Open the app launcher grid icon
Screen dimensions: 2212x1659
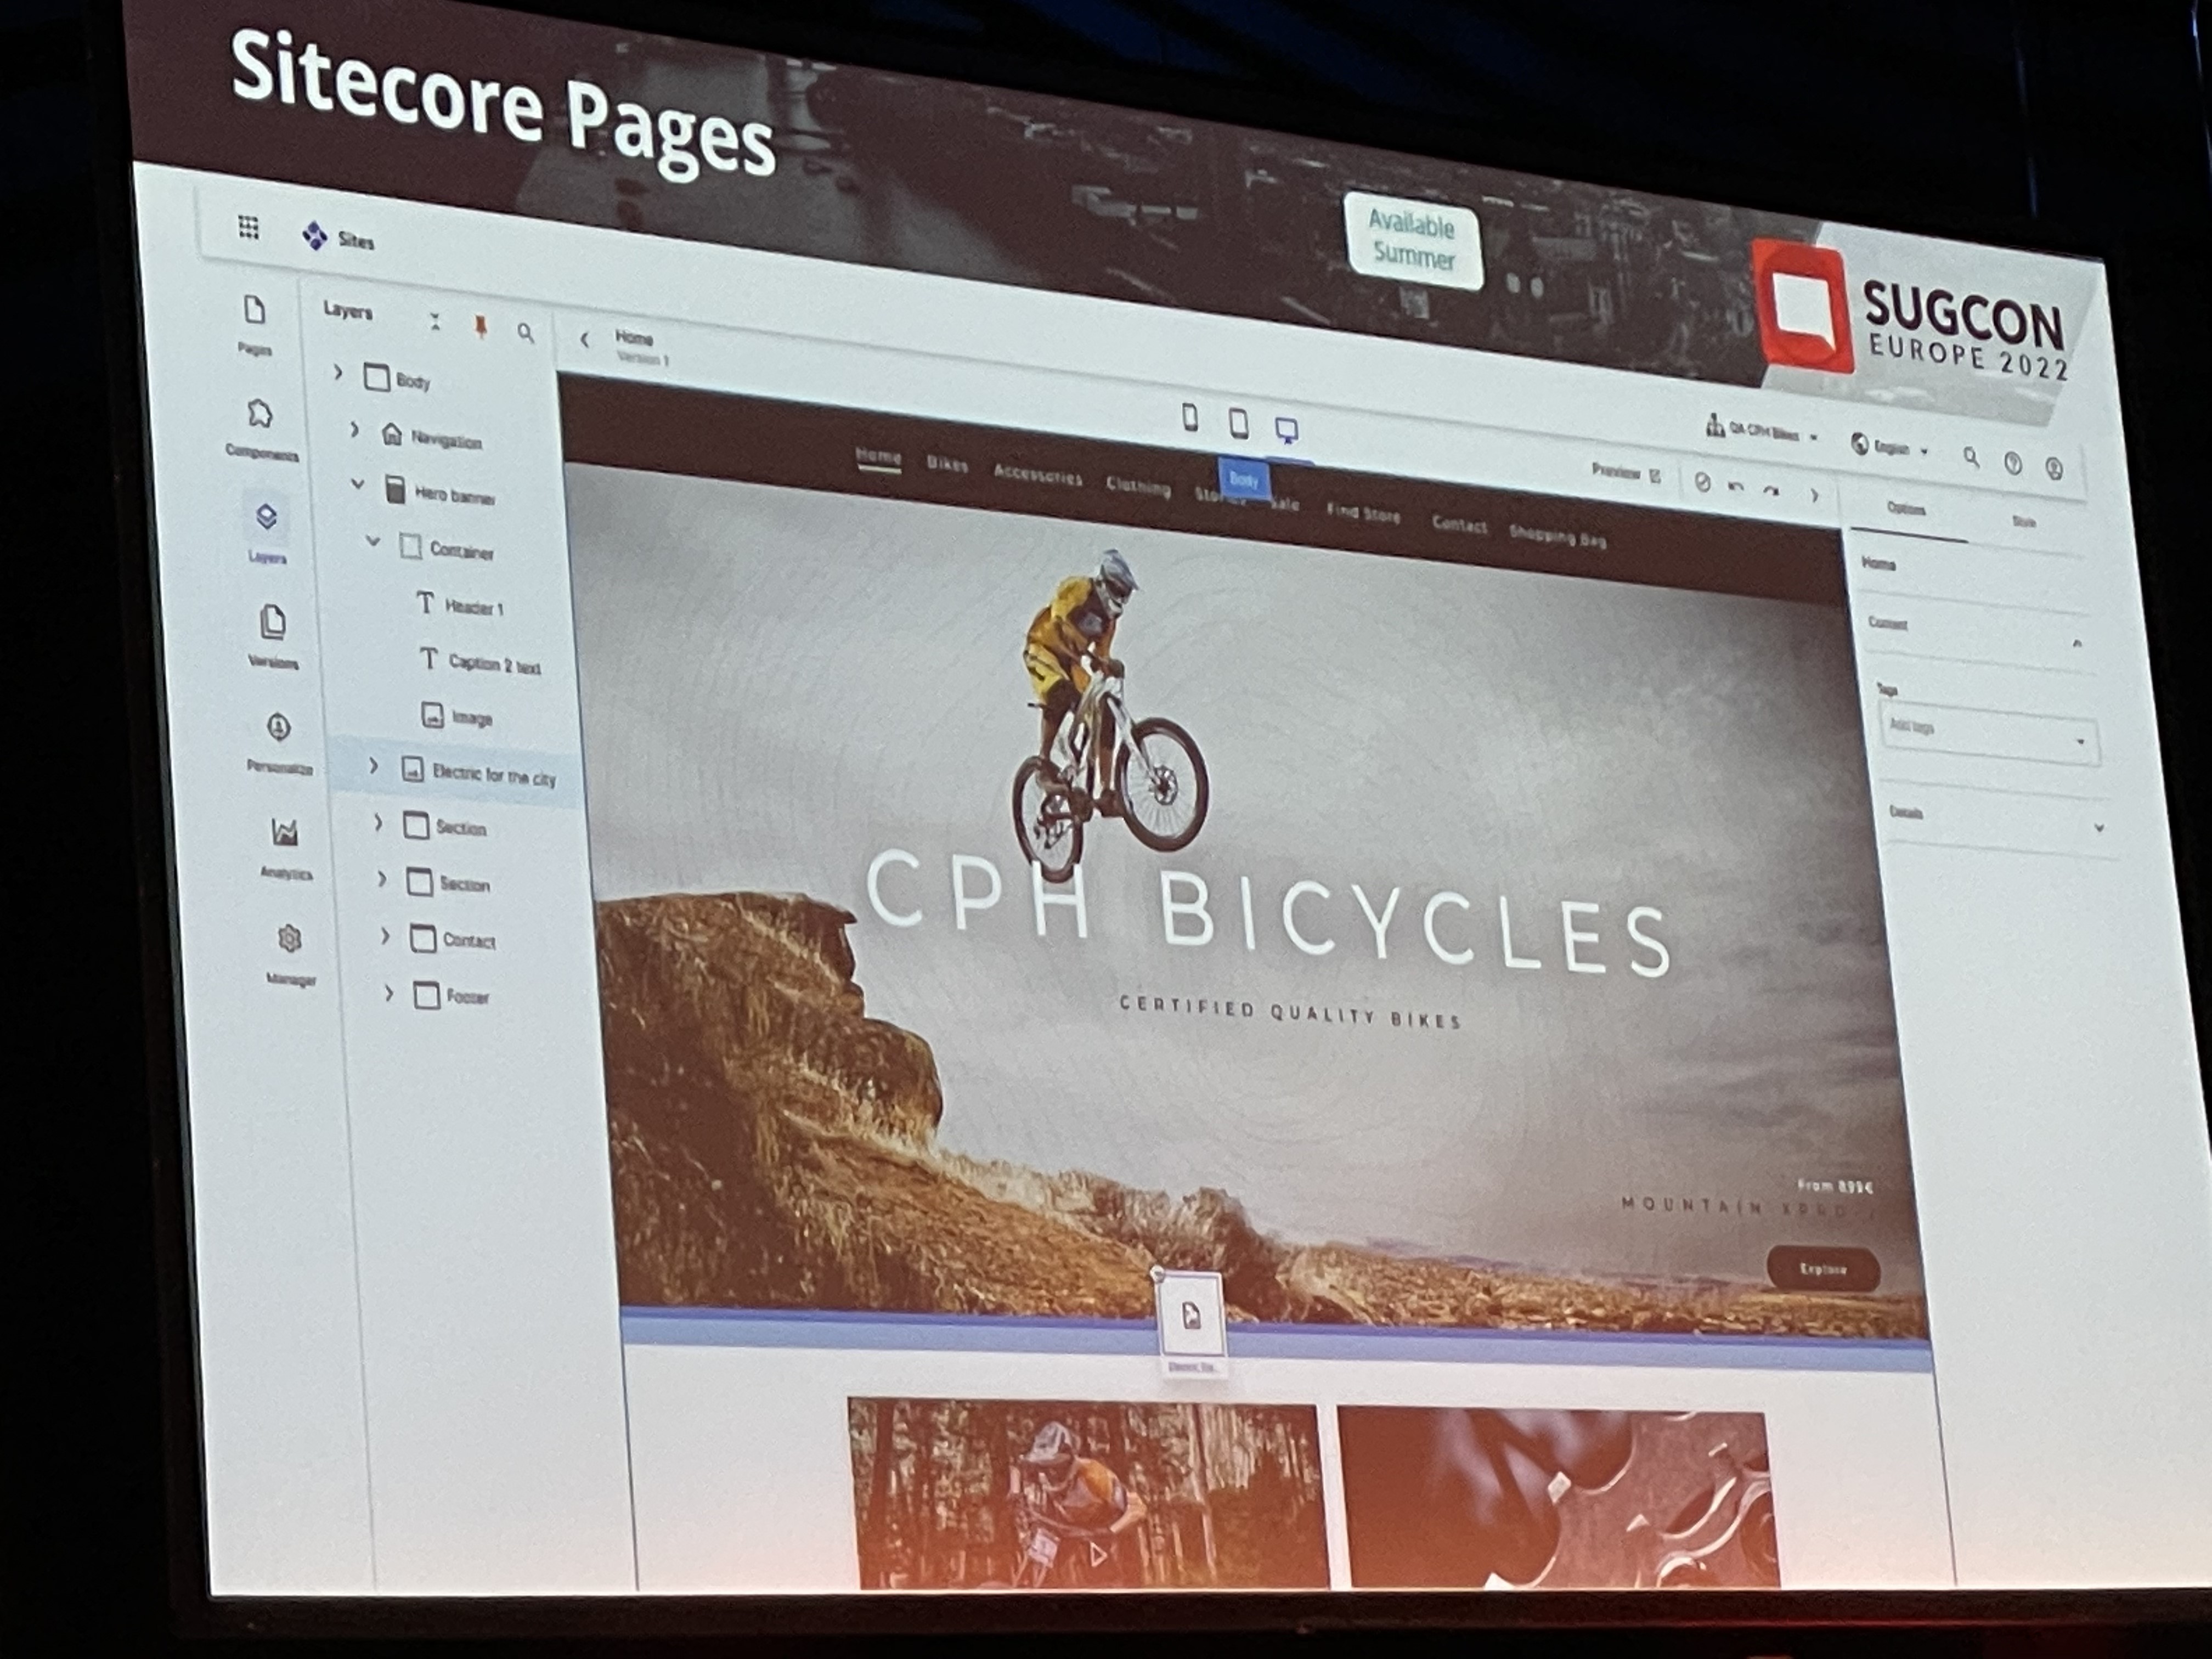(x=248, y=229)
